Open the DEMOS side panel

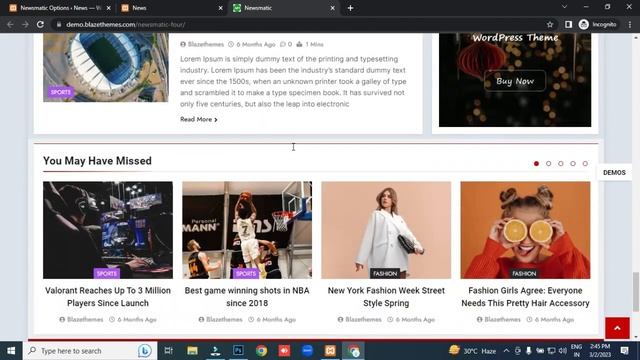pyautogui.click(x=614, y=173)
